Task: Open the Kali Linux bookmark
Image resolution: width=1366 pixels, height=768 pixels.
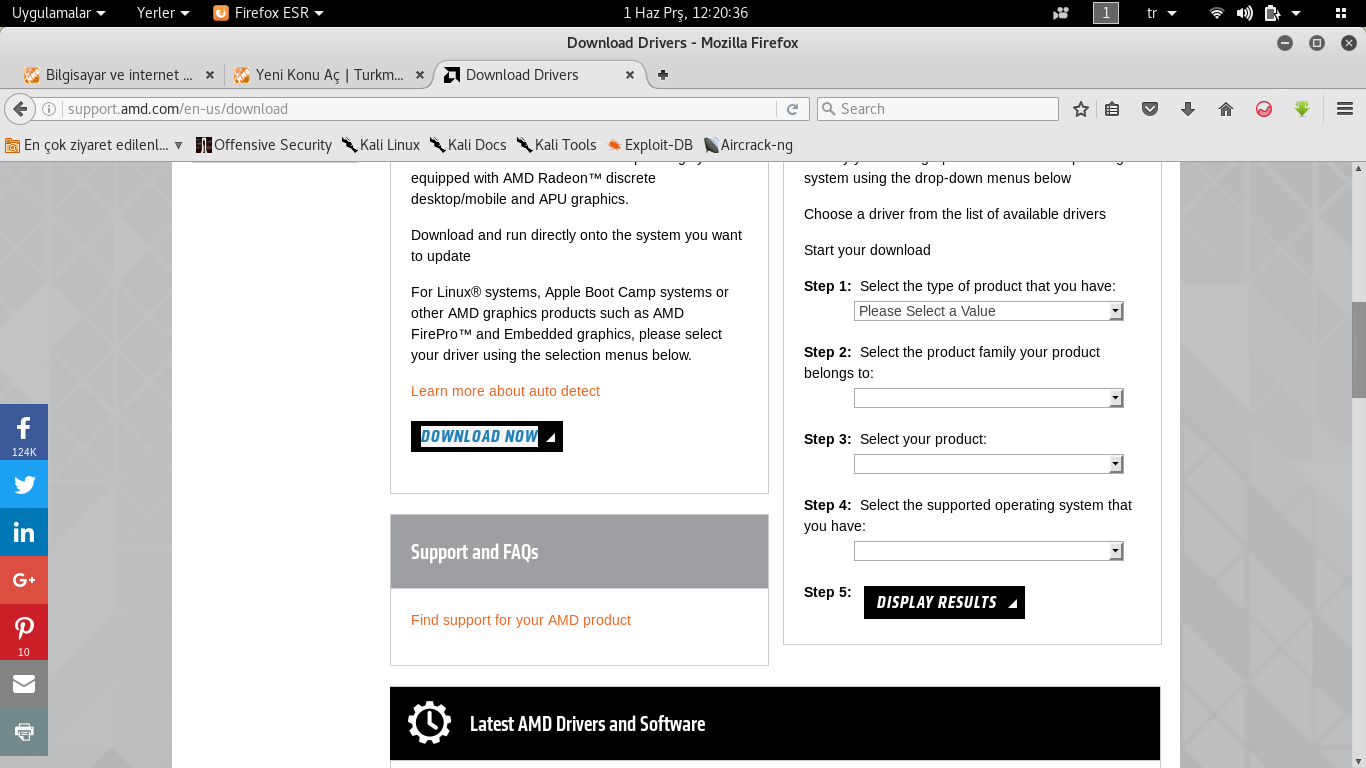Action: point(381,145)
